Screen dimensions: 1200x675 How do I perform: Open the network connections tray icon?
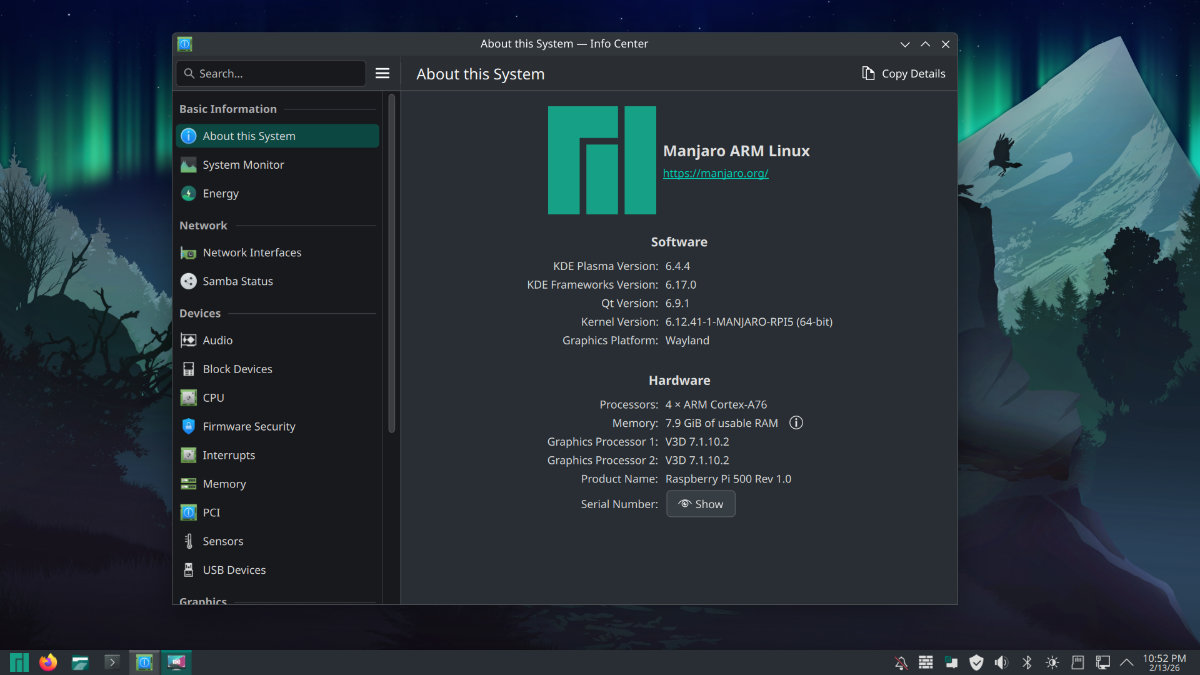[x=1103, y=662]
